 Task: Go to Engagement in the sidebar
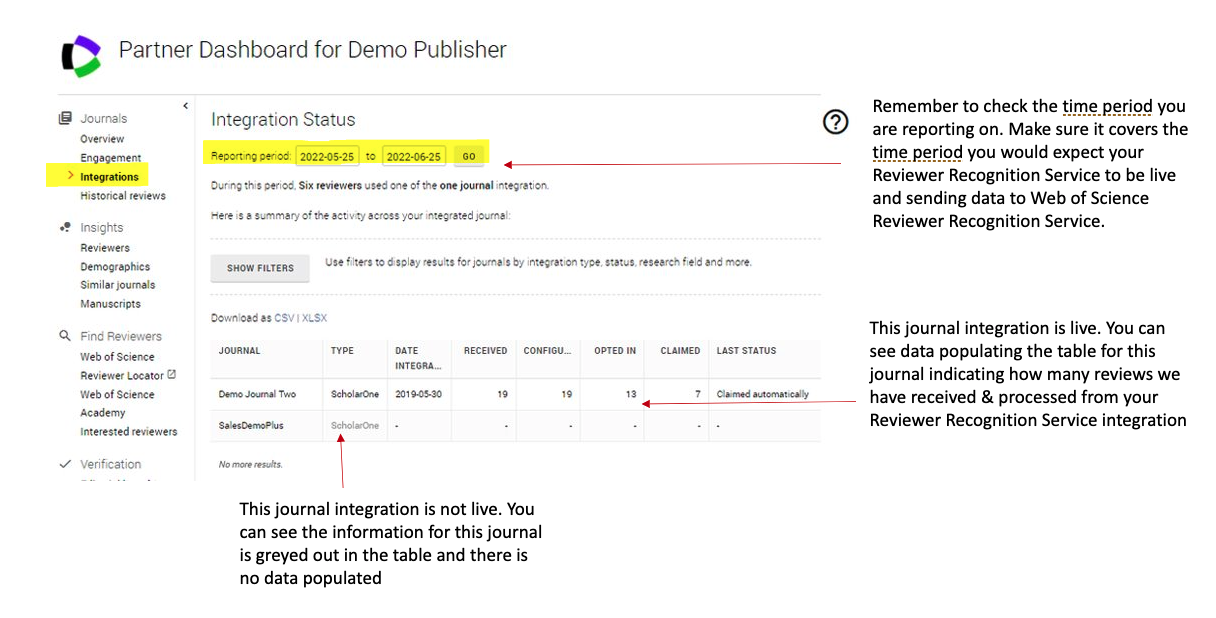point(111,158)
